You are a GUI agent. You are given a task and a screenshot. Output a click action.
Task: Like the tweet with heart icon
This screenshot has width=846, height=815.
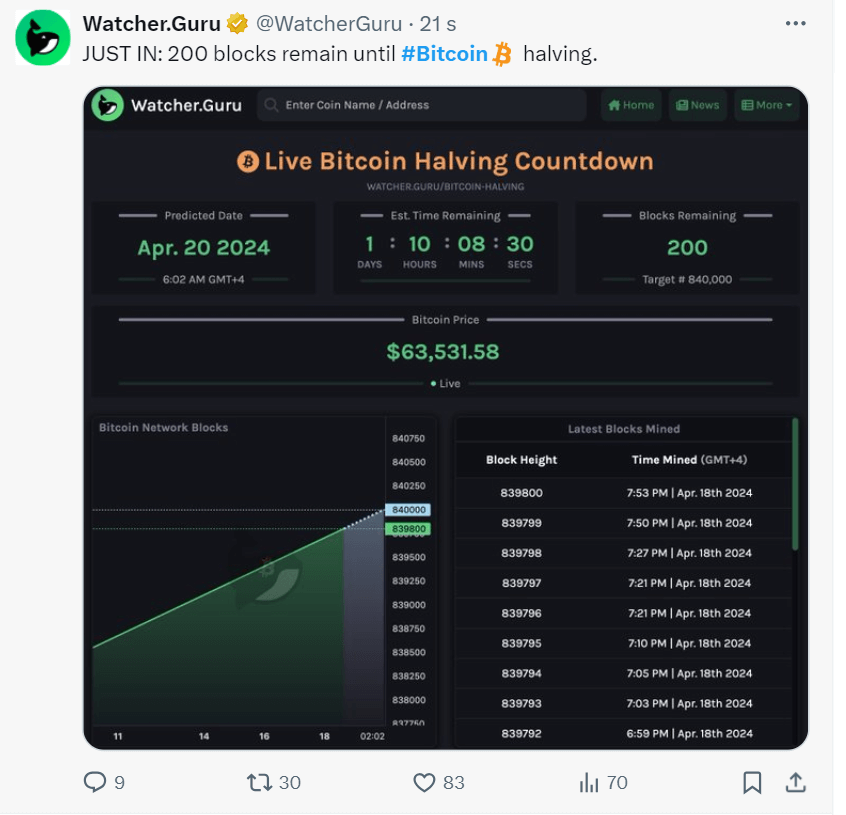426,782
